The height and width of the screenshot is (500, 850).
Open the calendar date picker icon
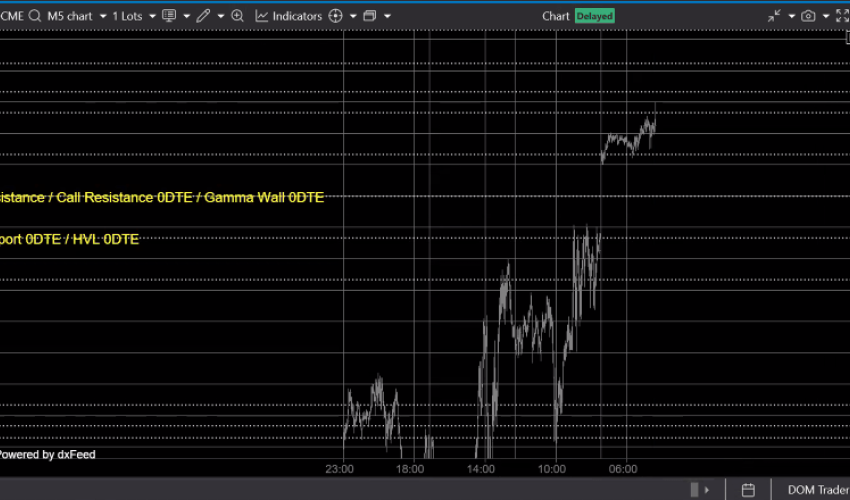(748, 489)
